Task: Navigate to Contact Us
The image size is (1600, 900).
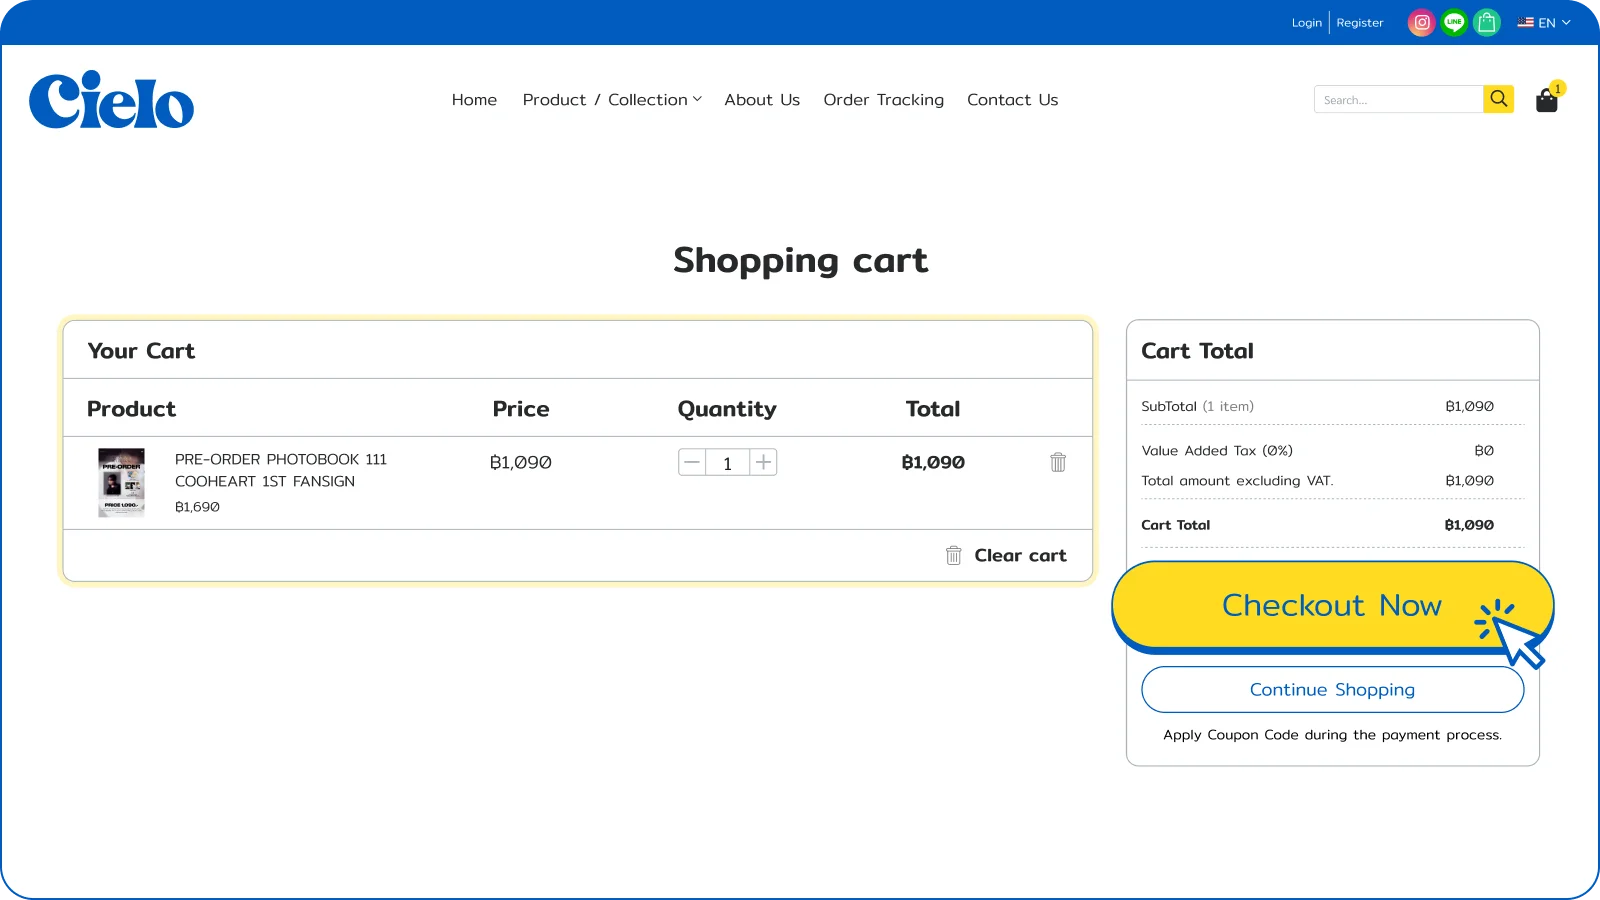Action: click(1012, 100)
